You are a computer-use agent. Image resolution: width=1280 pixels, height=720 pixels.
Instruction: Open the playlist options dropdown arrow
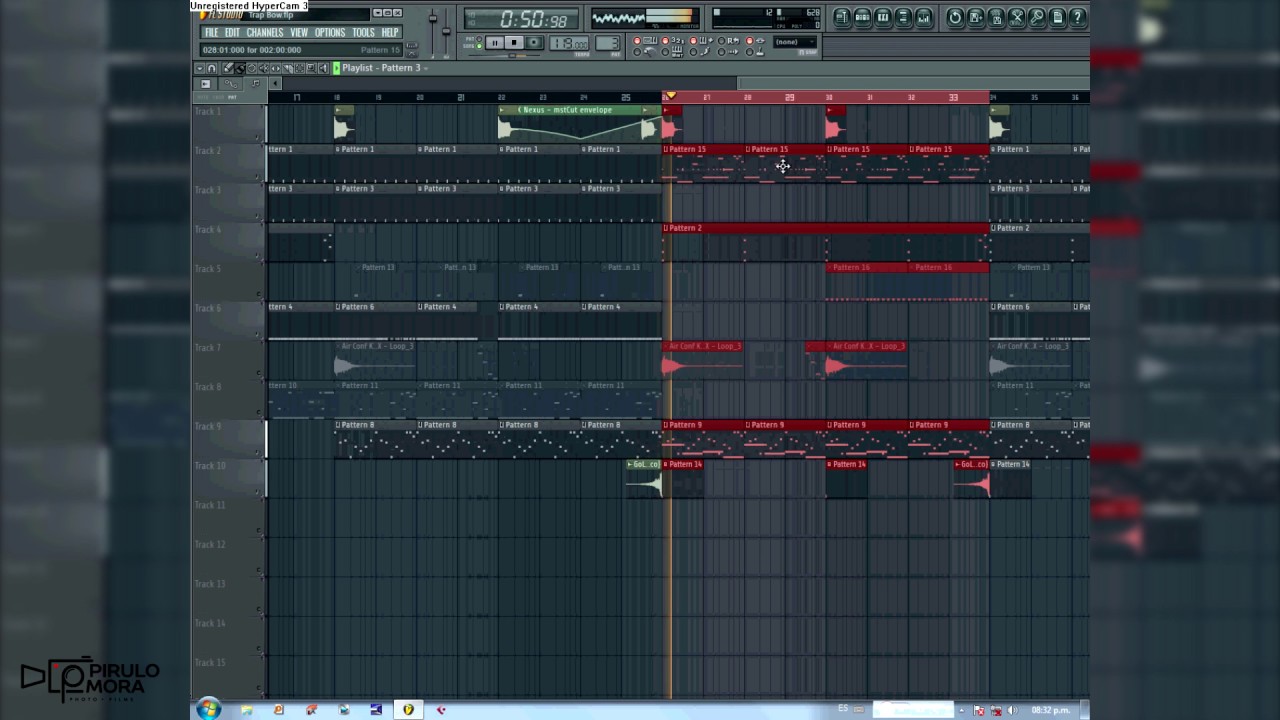(x=200, y=68)
